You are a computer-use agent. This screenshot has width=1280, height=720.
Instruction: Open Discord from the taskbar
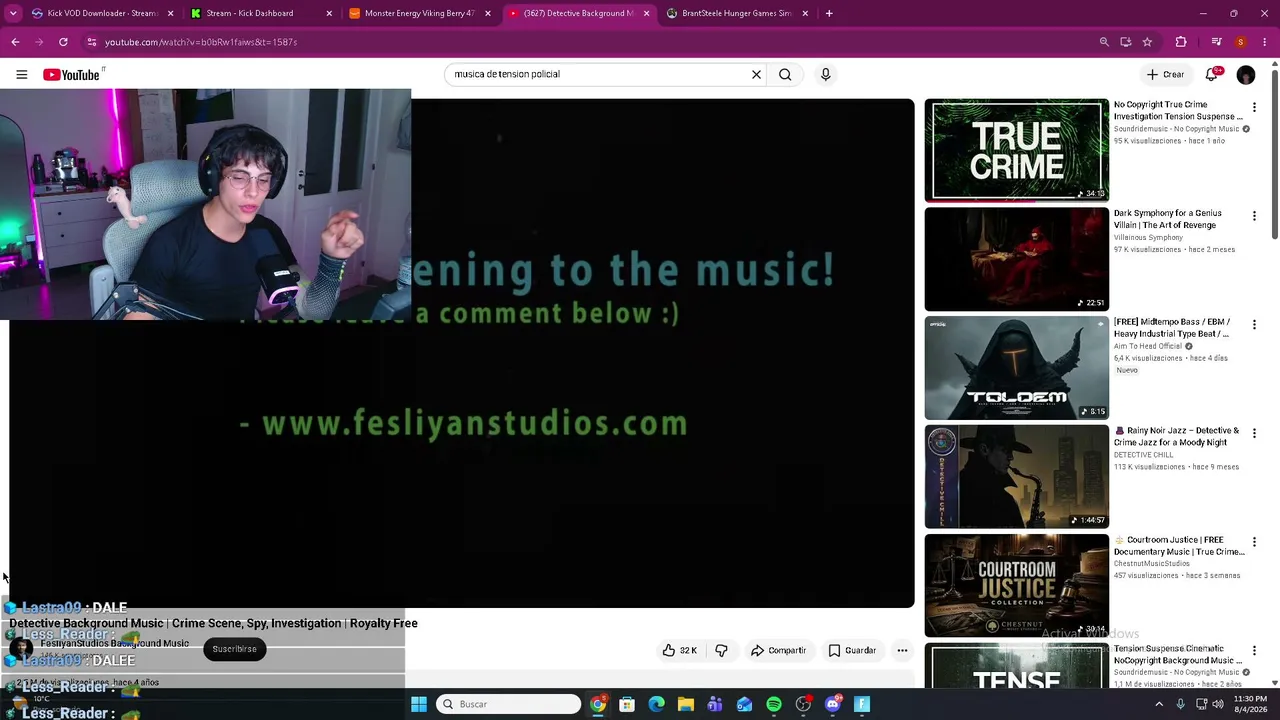(x=833, y=704)
